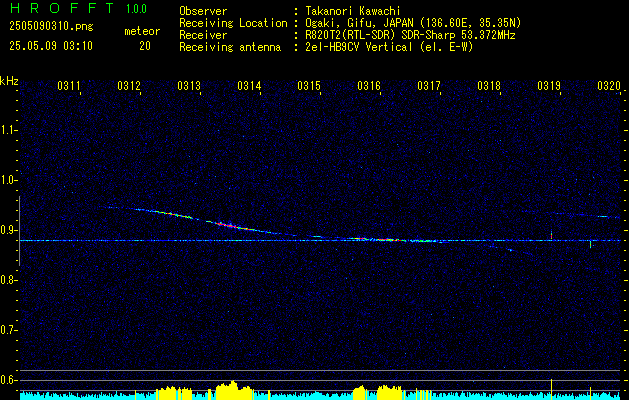Image resolution: width=629 pixels, height=400 pixels.
Task: Click the 0.7 kHz axis label
Action: 8,330
